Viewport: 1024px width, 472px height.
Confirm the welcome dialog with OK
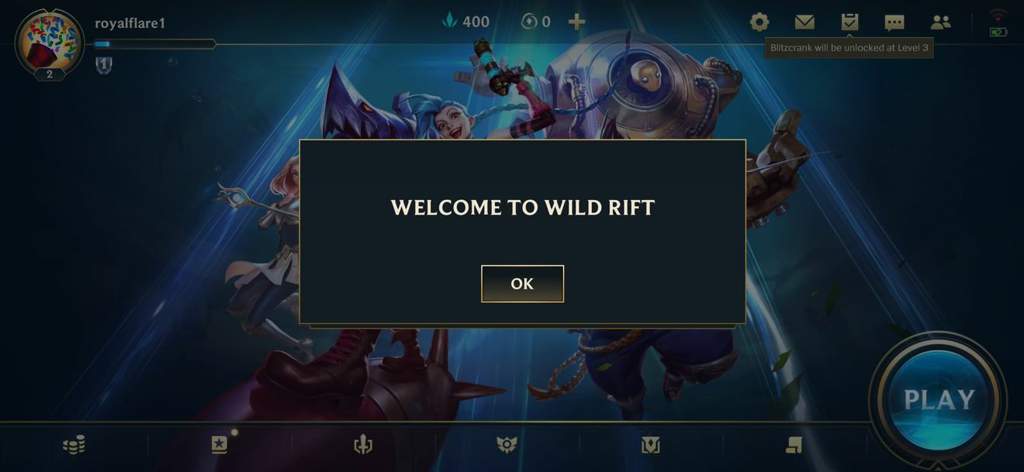pos(522,283)
